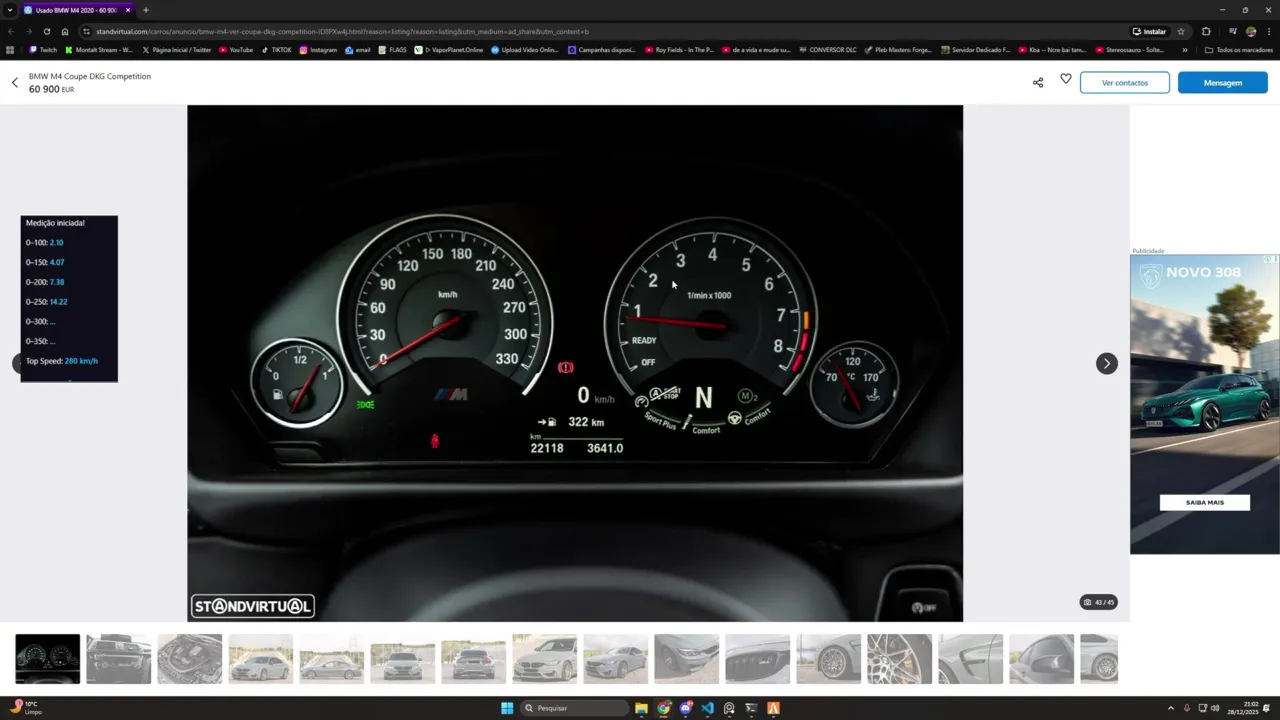This screenshot has height=720, width=1280.
Task: Click the Pesquisar taskbar search box
Action: (x=574, y=708)
